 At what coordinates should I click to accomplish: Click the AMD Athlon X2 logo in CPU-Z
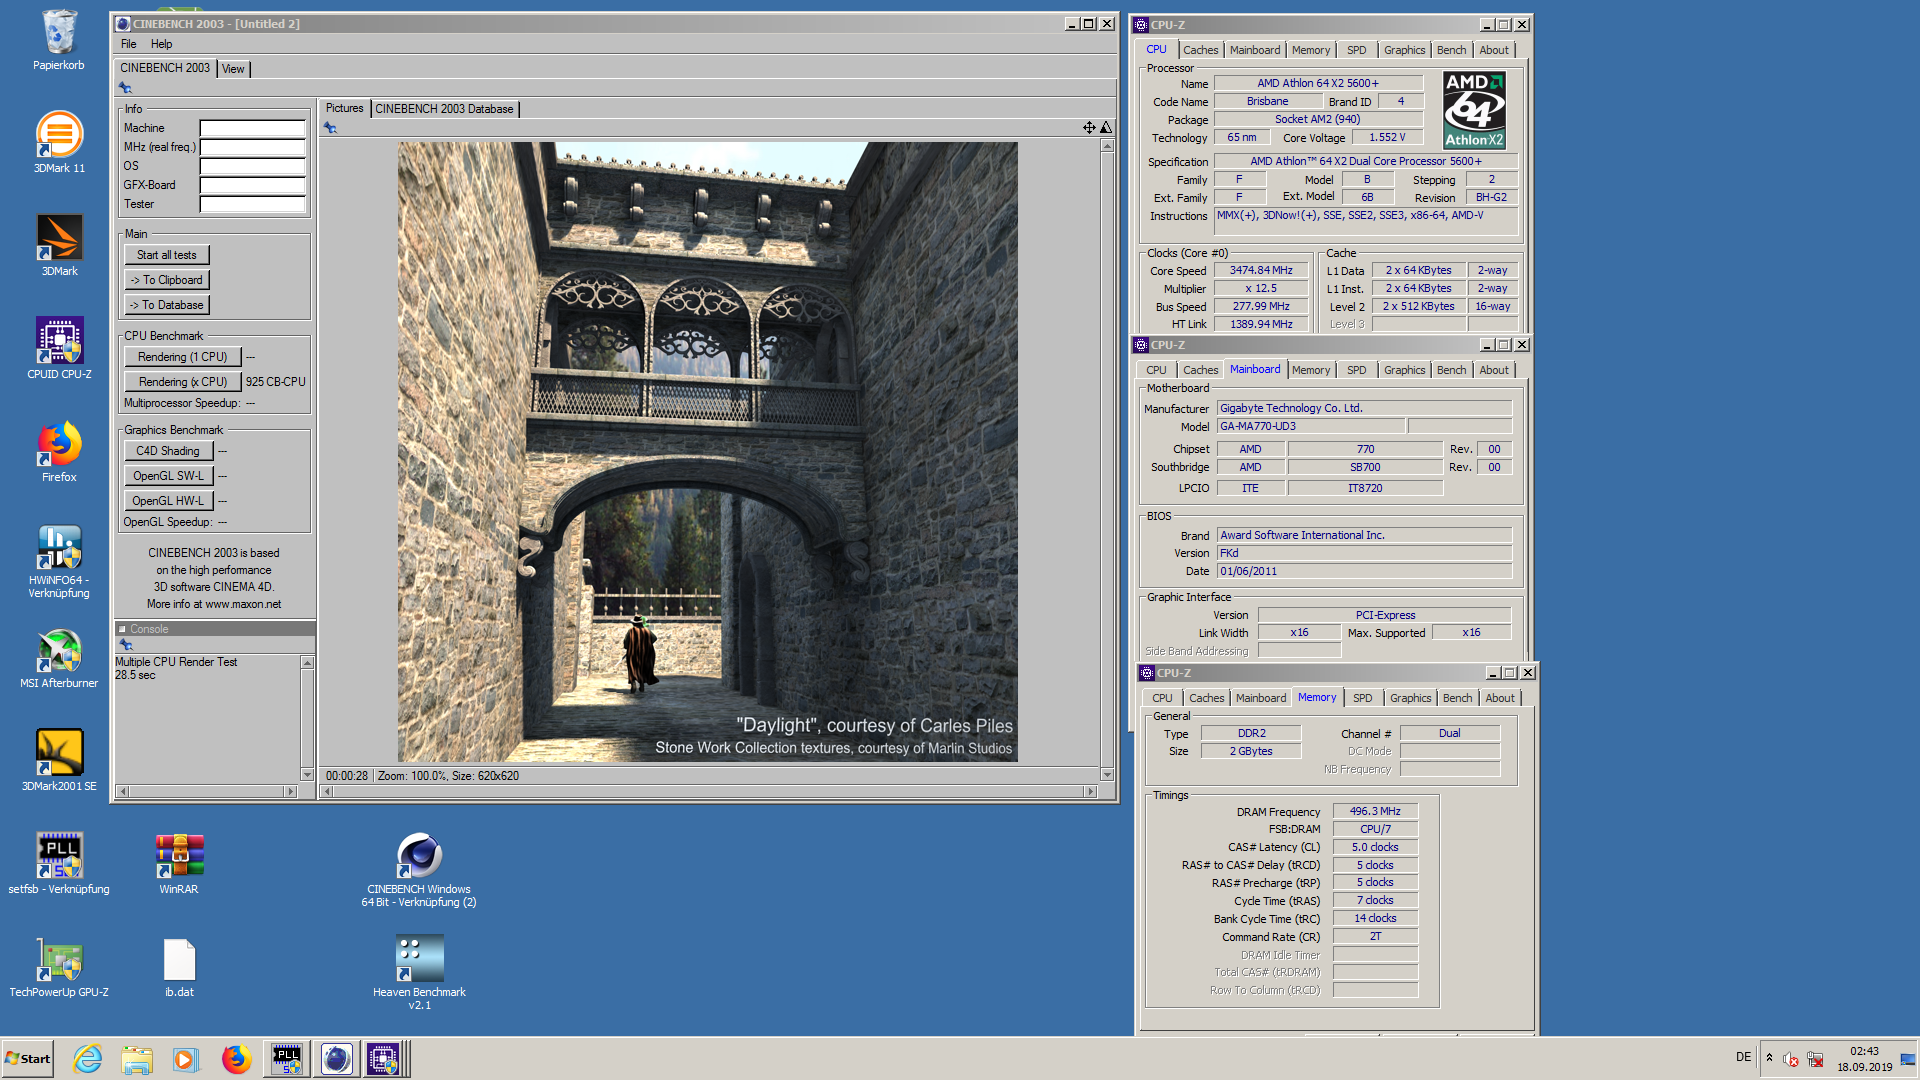click(x=1474, y=110)
